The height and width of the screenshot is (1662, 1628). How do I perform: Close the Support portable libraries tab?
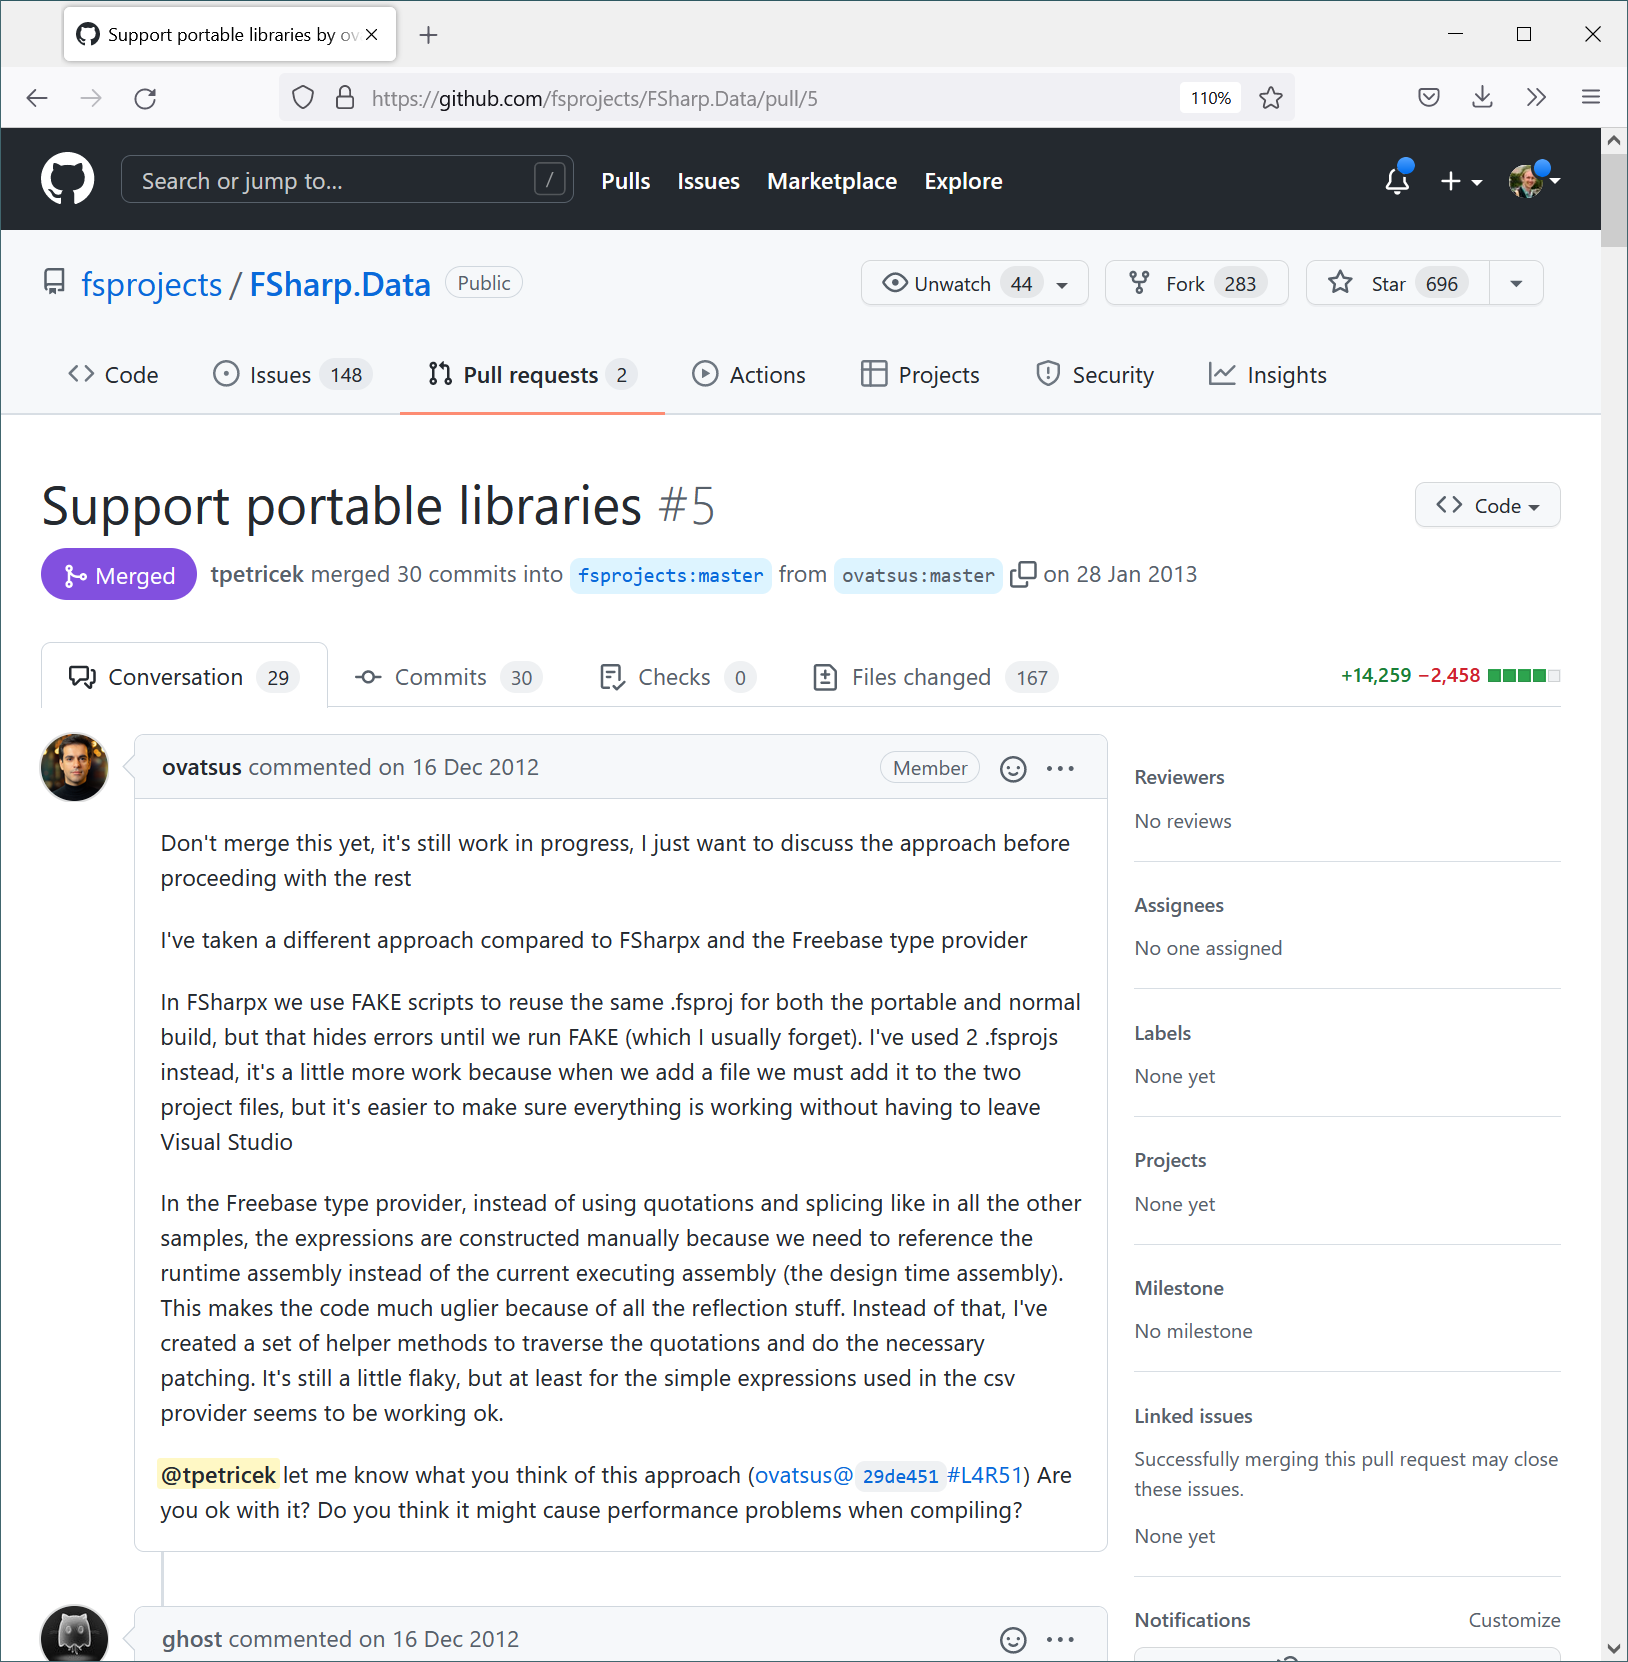[x=372, y=35]
